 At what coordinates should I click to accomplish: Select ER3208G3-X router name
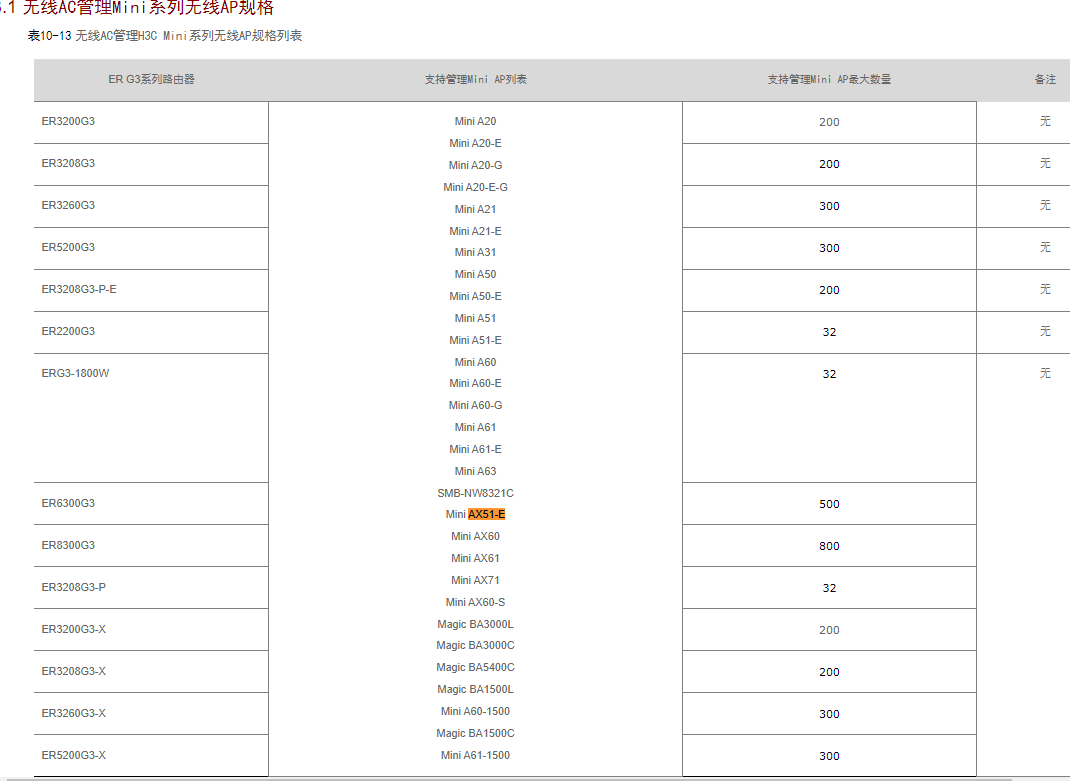(74, 671)
